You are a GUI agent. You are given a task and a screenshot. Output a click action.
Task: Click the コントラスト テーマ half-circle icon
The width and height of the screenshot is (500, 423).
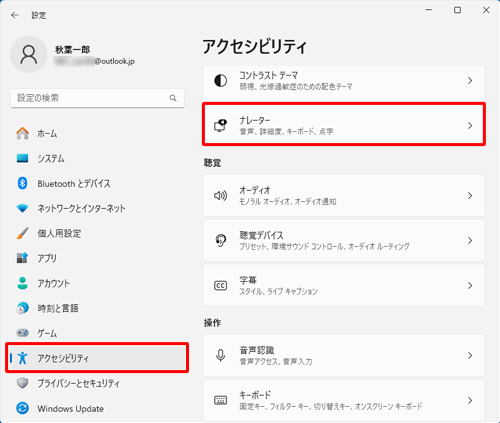[220, 81]
